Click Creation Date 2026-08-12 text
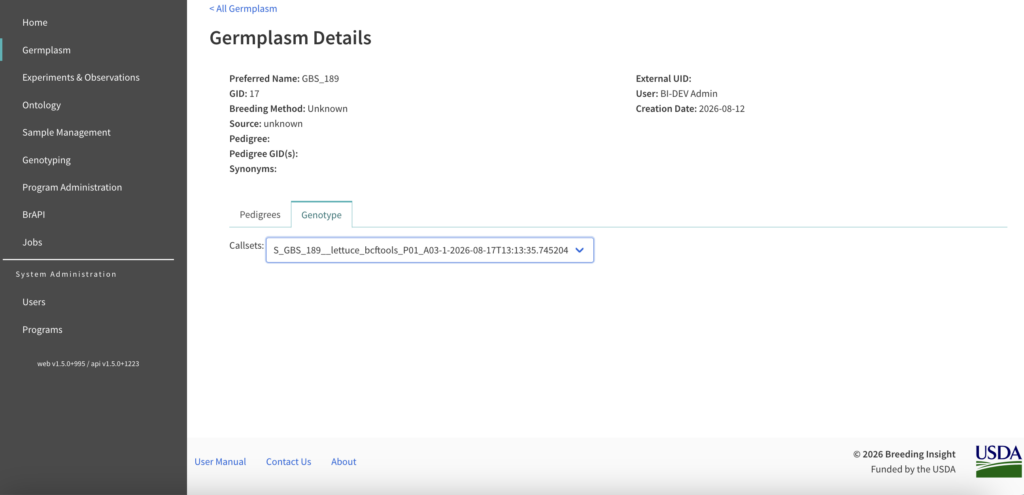Image resolution: width=1024 pixels, height=495 pixels. tap(690, 108)
